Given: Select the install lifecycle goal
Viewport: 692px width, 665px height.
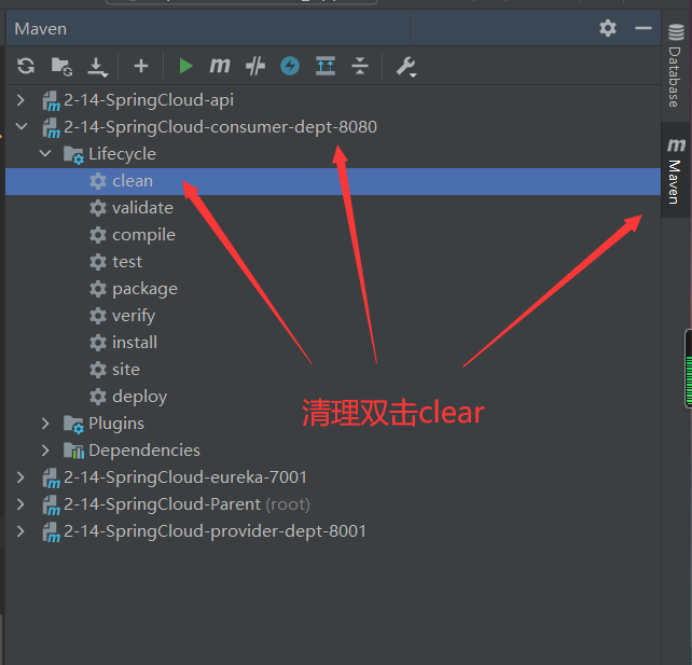Looking at the screenshot, I should [333, 342].
